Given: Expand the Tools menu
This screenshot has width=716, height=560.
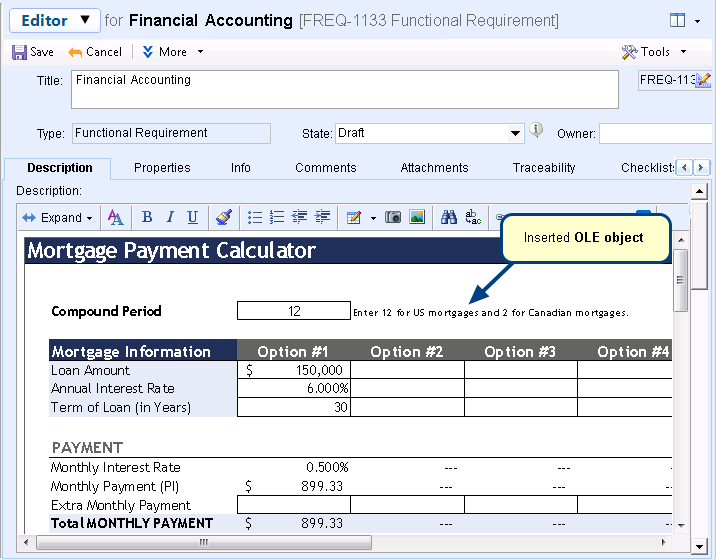Looking at the screenshot, I should (x=655, y=52).
